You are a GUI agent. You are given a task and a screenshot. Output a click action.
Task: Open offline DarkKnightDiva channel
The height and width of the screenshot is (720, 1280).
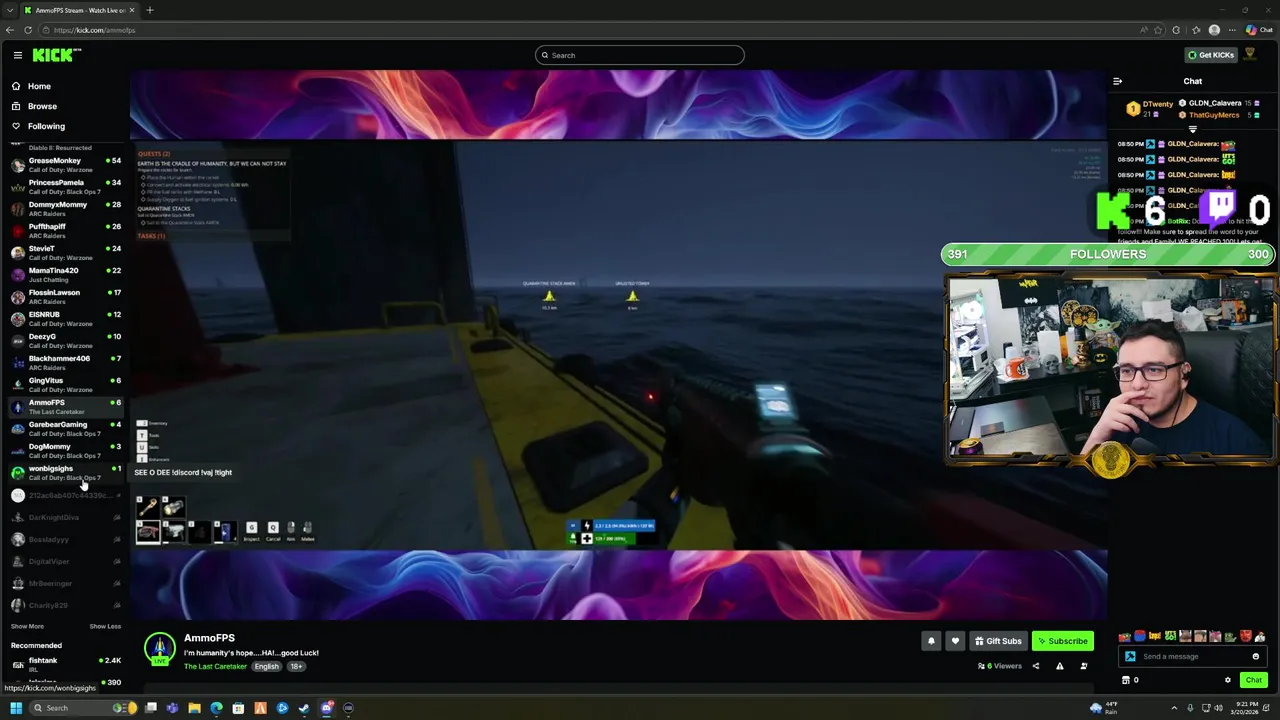(x=64, y=517)
